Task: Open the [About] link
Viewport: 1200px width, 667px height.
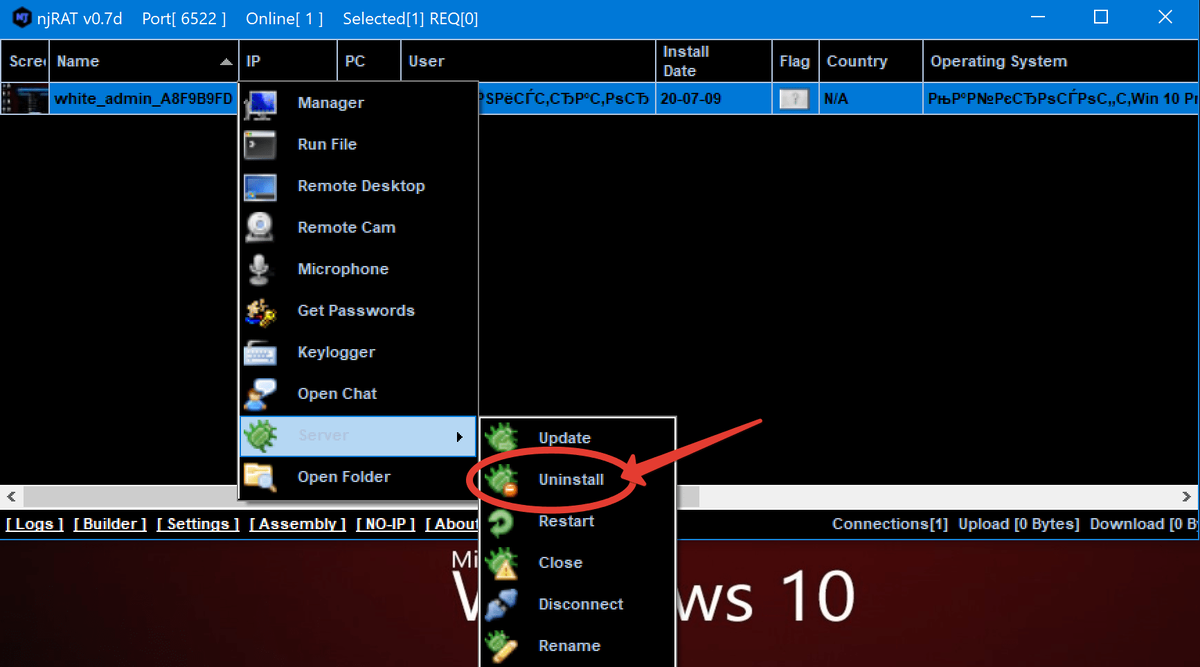Action: click(x=452, y=524)
